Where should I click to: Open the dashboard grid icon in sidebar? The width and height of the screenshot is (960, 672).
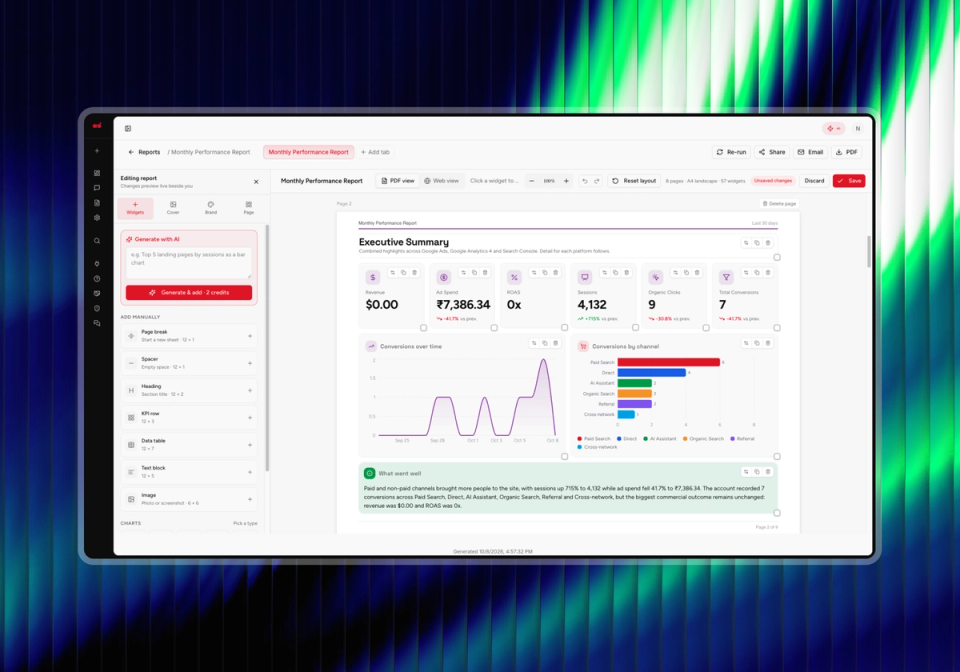(x=97, y=173)
